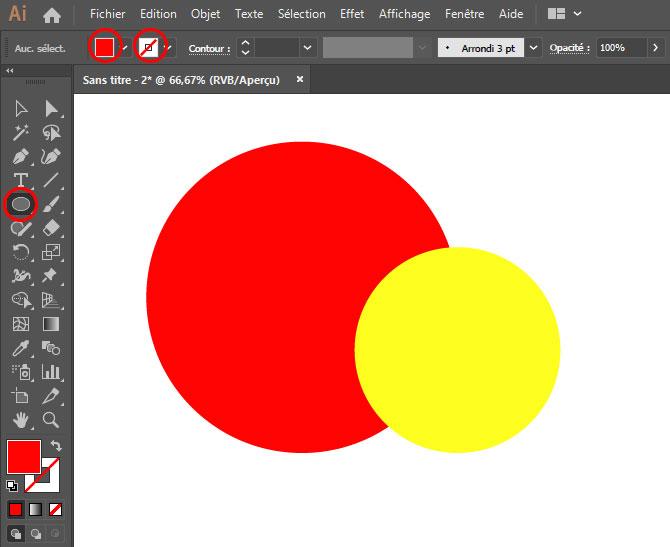Screen dimensions: 670x547
Task: Choose the Hand tool
Action: pyautogui.click(x=21, y=420)
